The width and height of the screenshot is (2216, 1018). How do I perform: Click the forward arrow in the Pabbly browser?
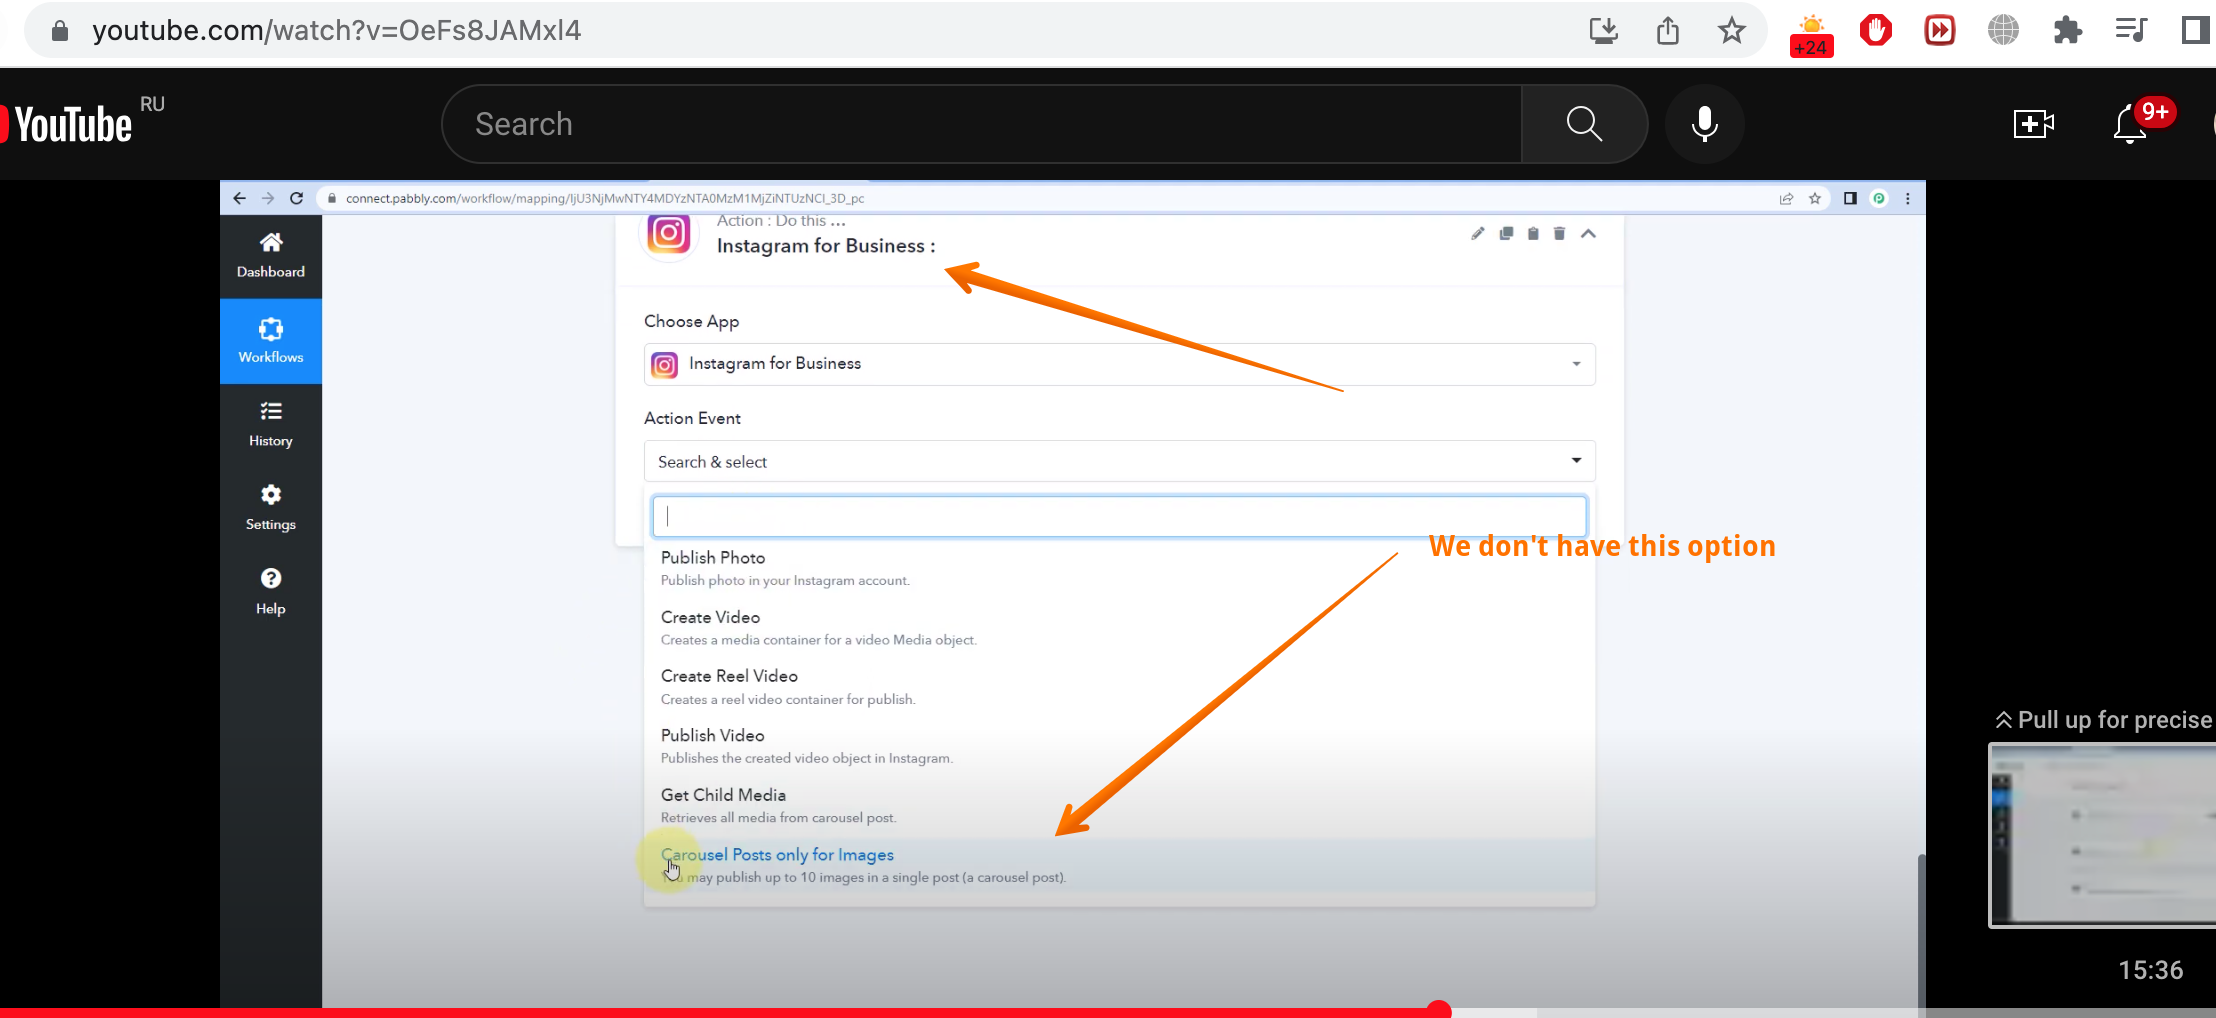click(267, 198)
